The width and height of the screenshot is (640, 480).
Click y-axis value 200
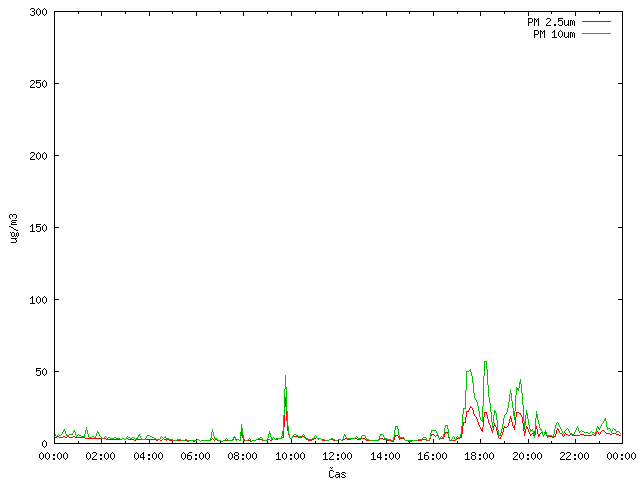(38, 156)
